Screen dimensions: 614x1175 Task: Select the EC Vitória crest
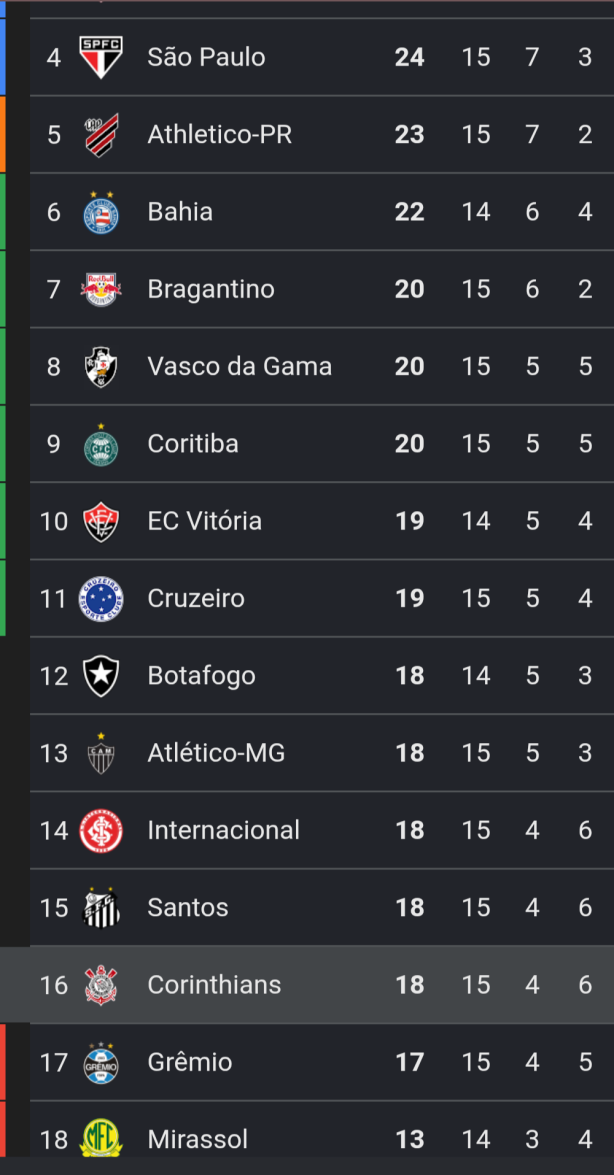[101, 522]
